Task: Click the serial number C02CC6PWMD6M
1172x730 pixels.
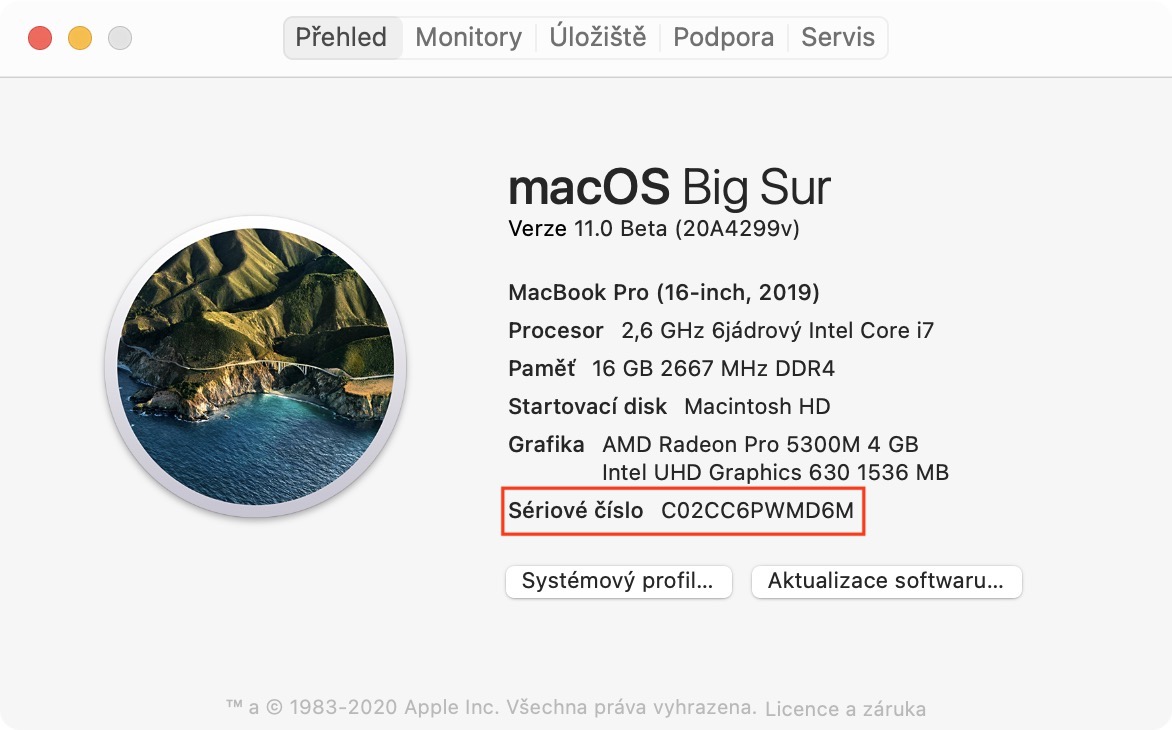Action: [757, 511]
